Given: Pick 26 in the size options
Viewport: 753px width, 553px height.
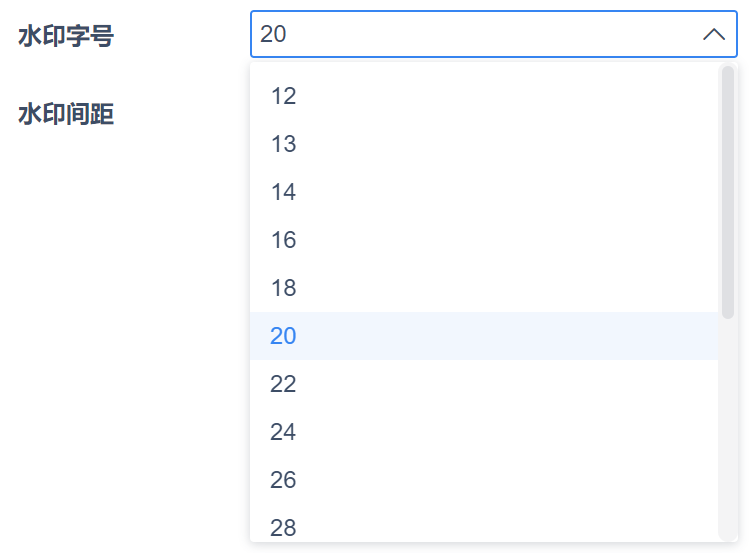Looking at the screenshot, I should pyautogui.click(x=284, y=480).
